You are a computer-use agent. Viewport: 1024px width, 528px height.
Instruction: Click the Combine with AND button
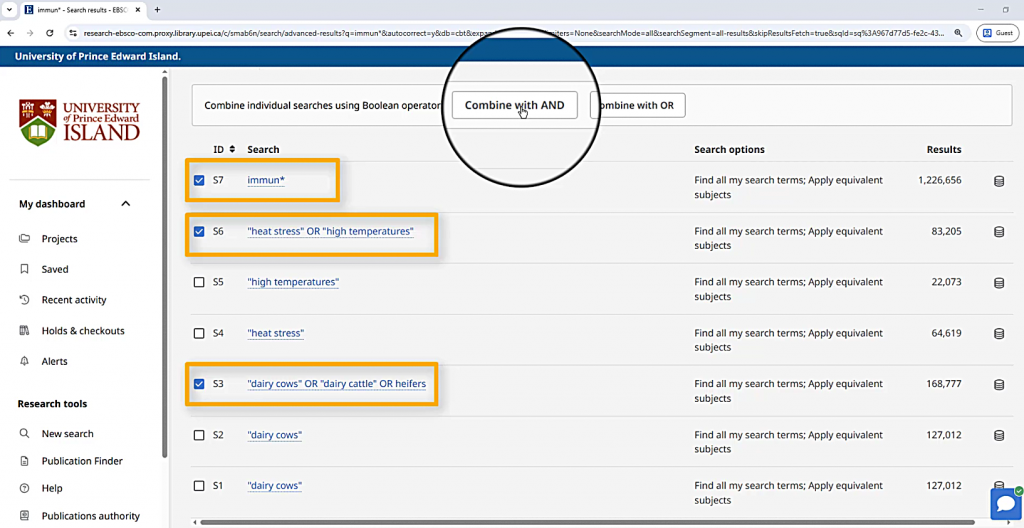514,105
